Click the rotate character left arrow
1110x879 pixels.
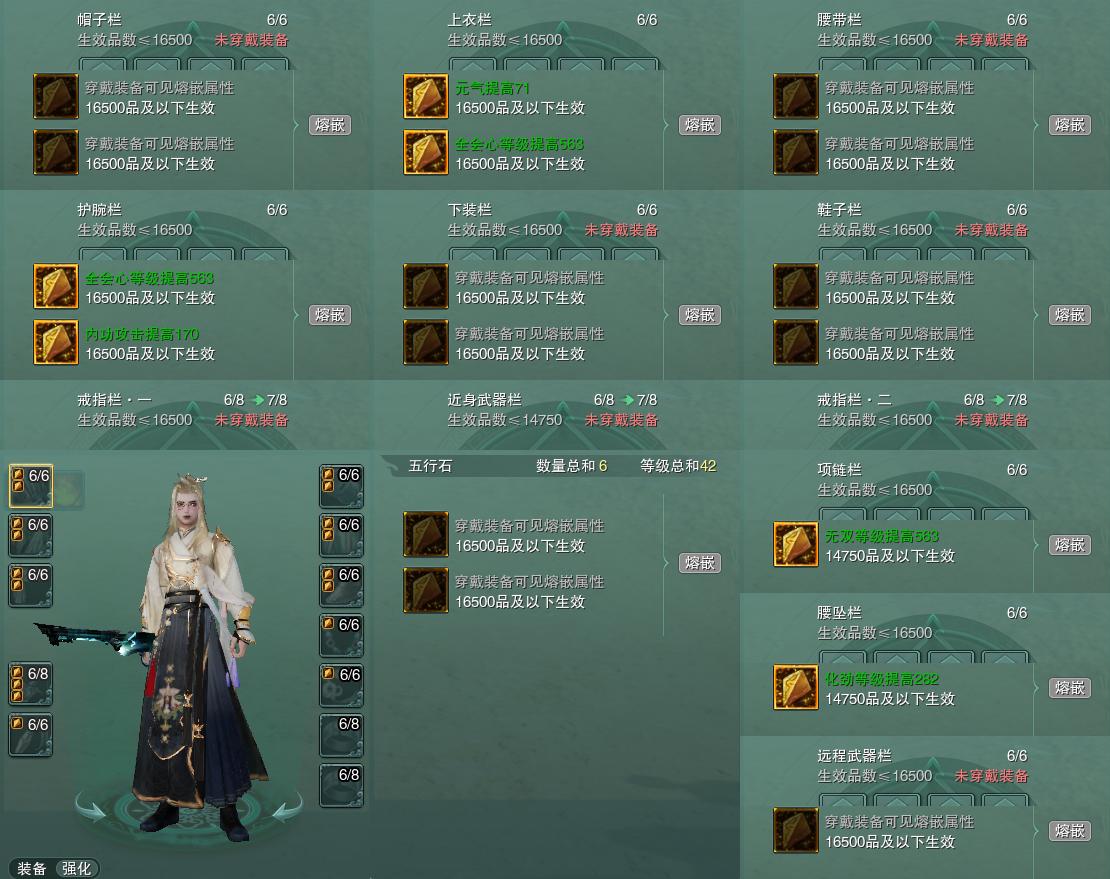pos(91,807)
